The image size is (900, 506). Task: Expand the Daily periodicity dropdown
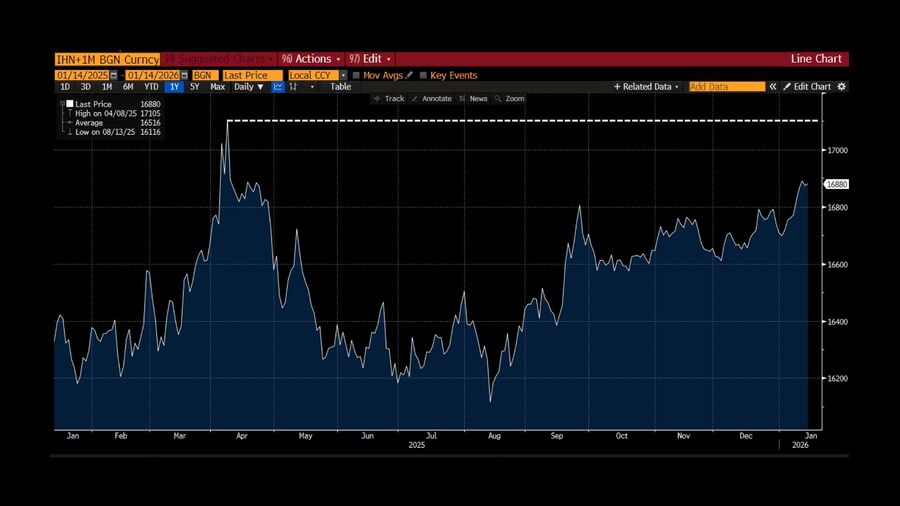(249, 87)
